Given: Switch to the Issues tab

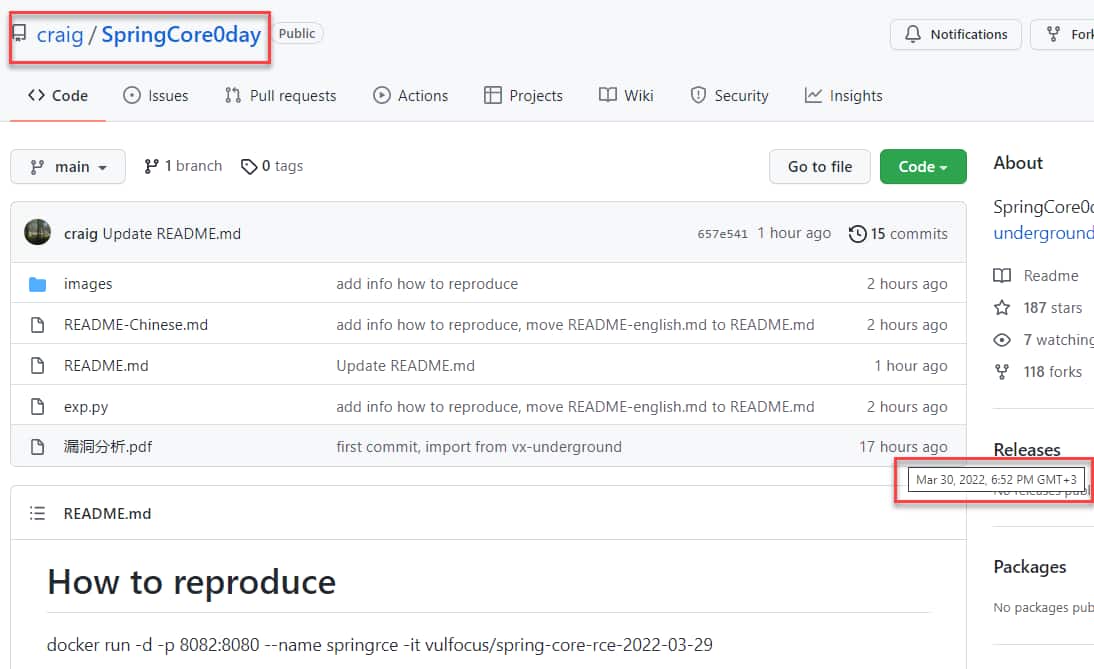Looking at the screenshot, I should 155,96.
